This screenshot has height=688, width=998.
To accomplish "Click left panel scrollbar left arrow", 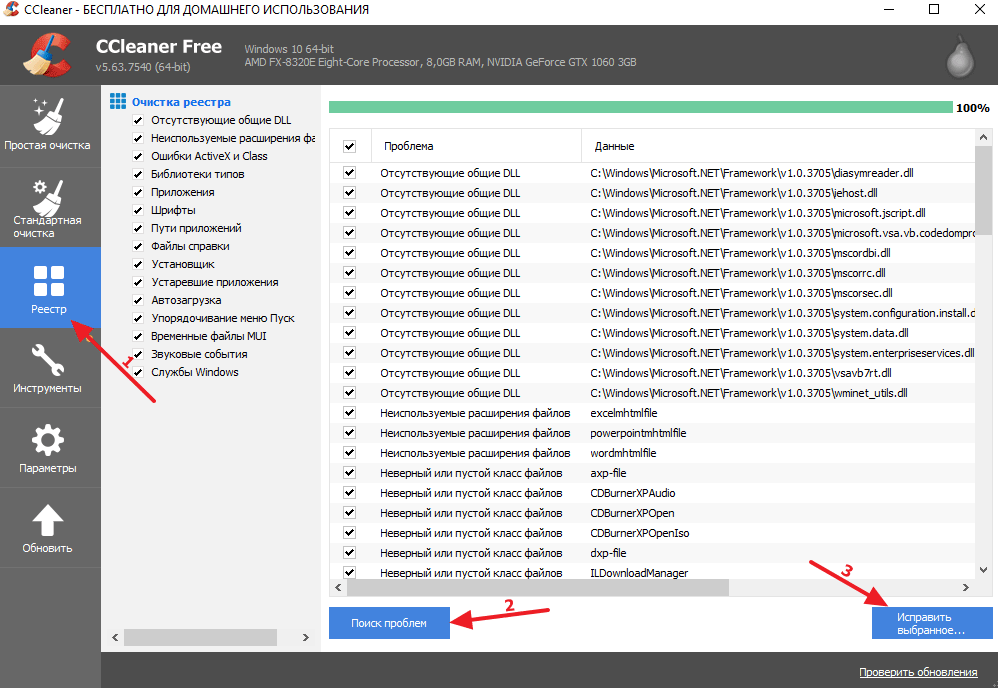I will pos(115,637).
